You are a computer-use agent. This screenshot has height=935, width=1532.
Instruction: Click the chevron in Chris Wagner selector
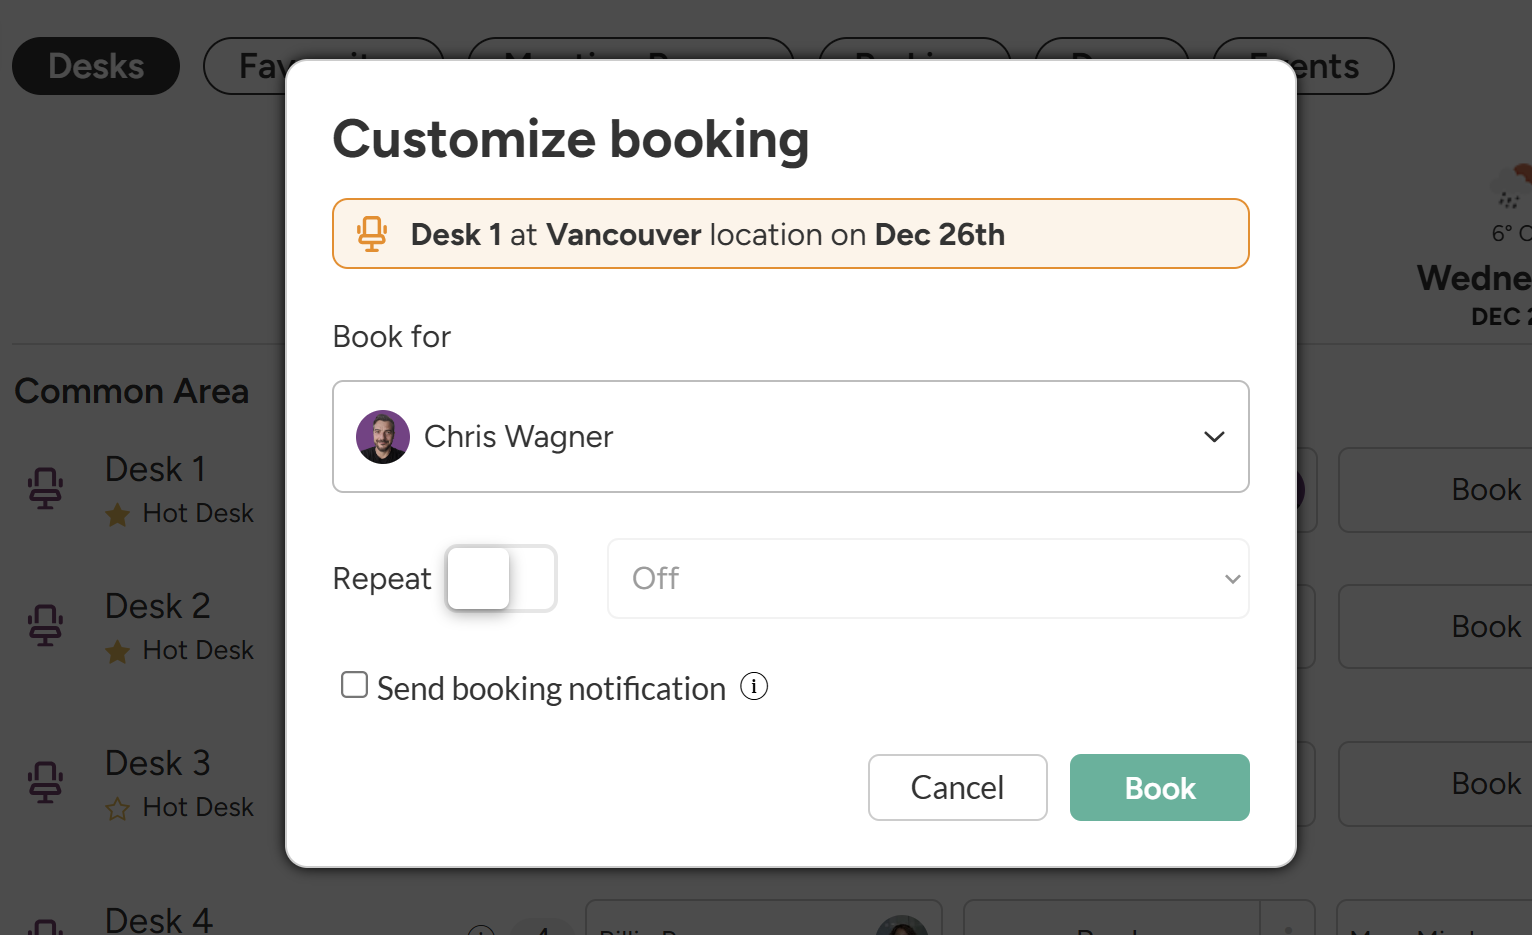pos(1214,437)
